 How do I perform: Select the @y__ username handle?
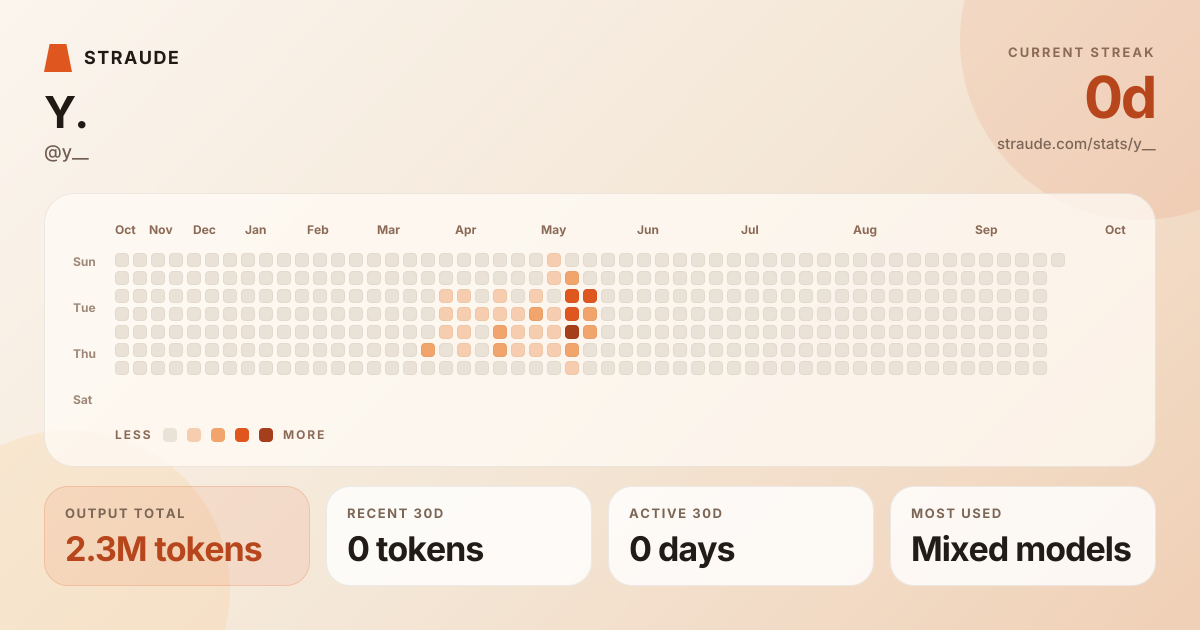point(67,153)
